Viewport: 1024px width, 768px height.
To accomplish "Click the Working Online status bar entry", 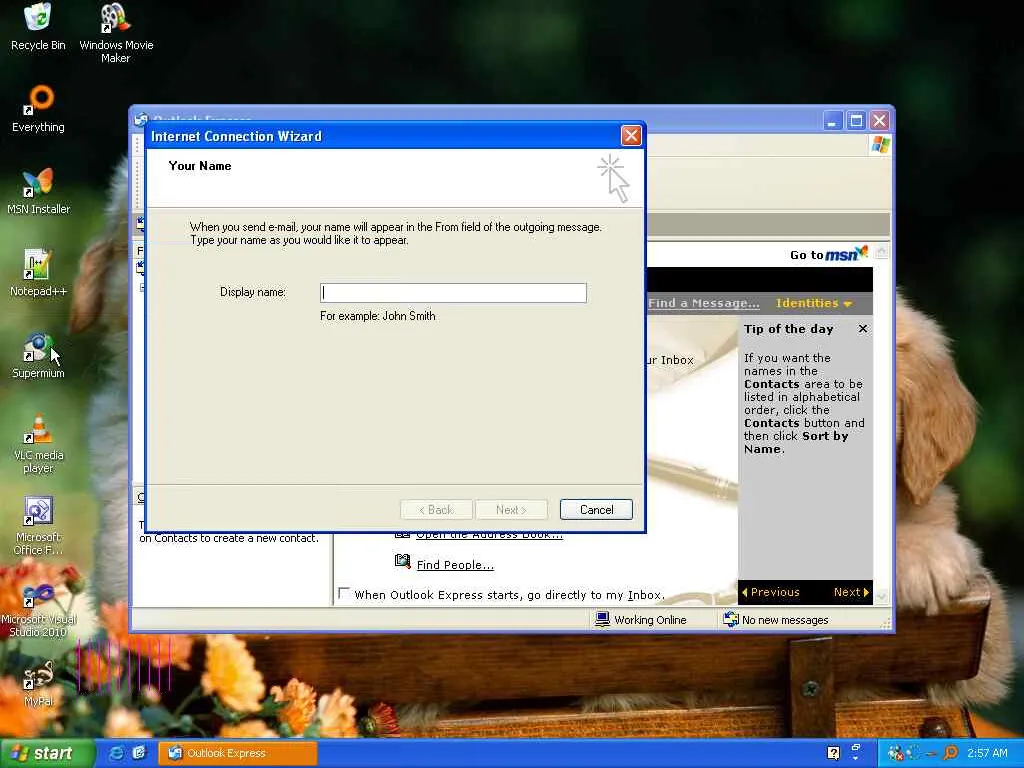I will [x=641, y=620].
